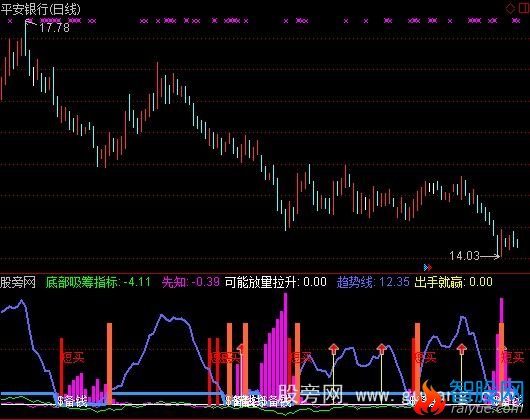
Task: Open the 平安银行(日线) chart title
Action: 41,9
